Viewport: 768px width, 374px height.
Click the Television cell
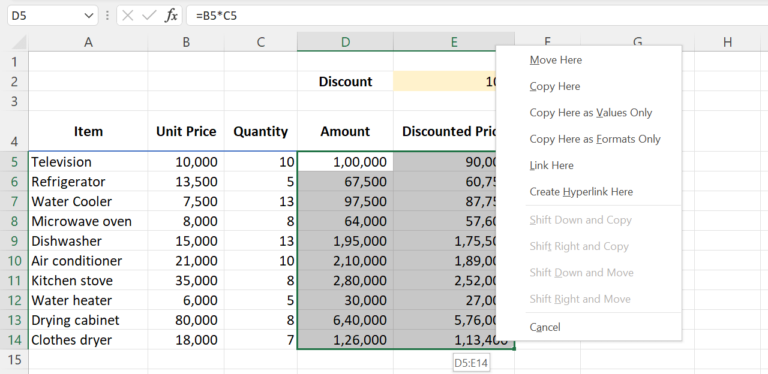point(88,162)
